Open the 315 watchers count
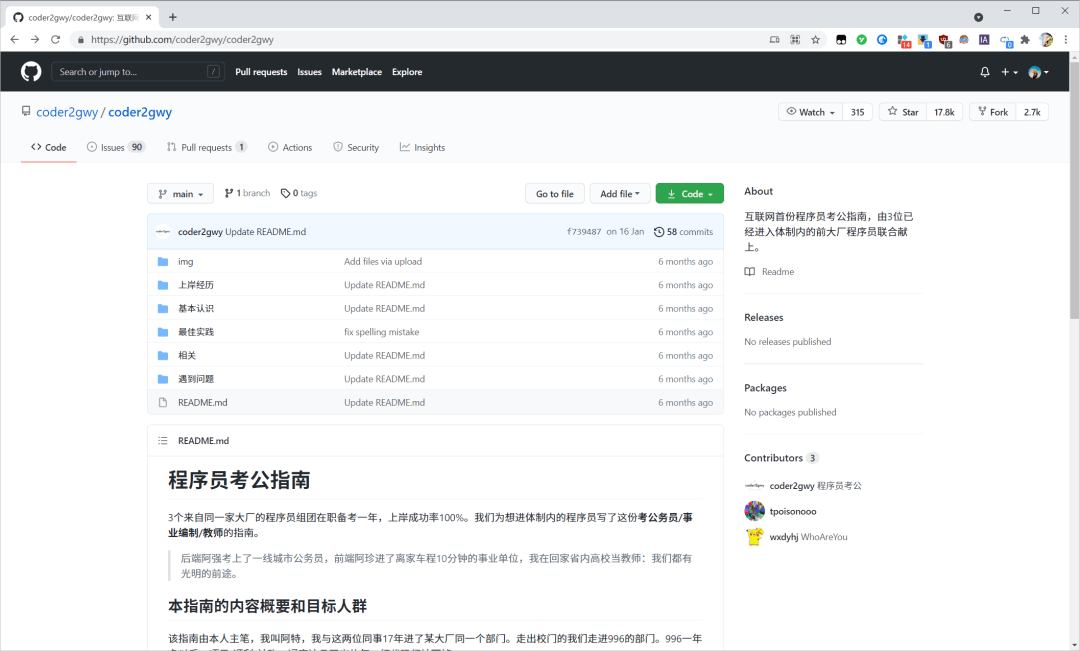This screenshot has width=1080, height=651. click(858, 112)
